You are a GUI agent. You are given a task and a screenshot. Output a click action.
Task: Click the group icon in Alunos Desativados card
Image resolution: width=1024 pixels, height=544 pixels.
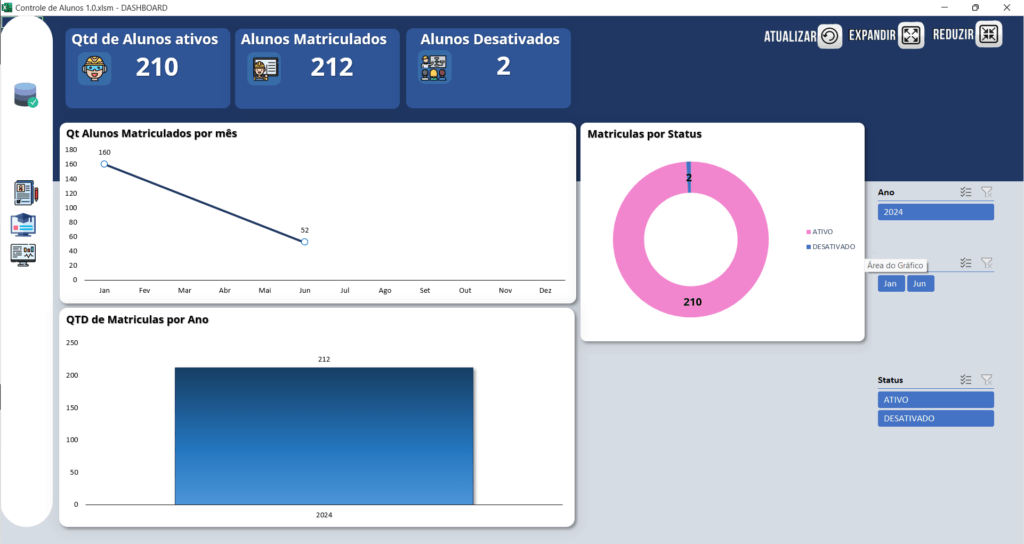434,67
